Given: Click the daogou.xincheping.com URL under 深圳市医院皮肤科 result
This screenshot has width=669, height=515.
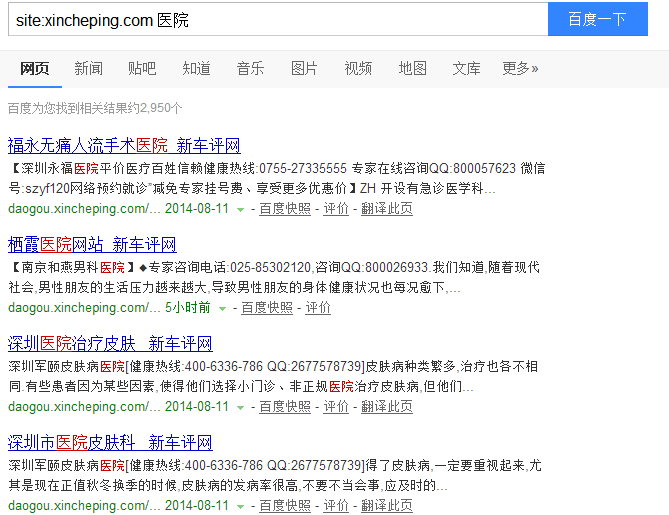Looking at the screenshot, I should pos(84,506).
